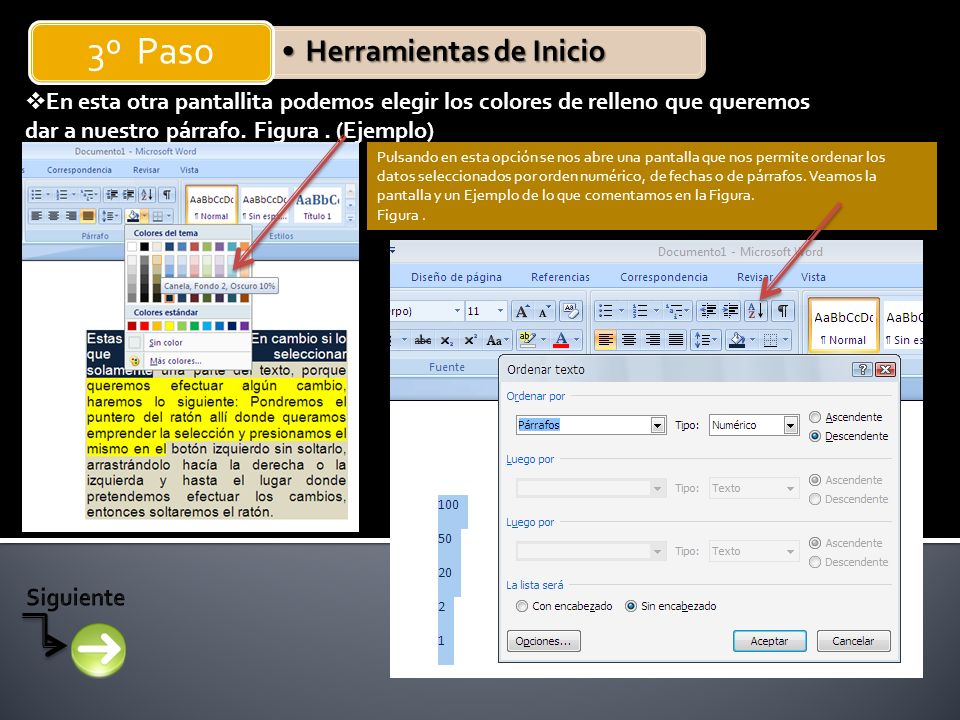Click the superscript x² icon
Screen dimensions: 960x720
(470, 340)
